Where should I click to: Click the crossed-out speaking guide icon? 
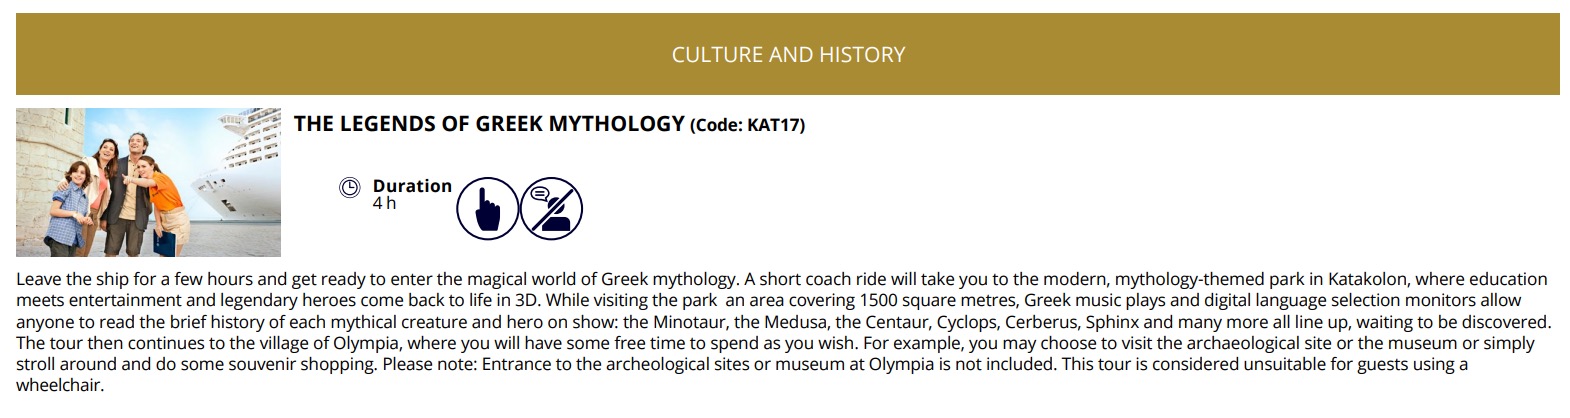tap(551, 209)
